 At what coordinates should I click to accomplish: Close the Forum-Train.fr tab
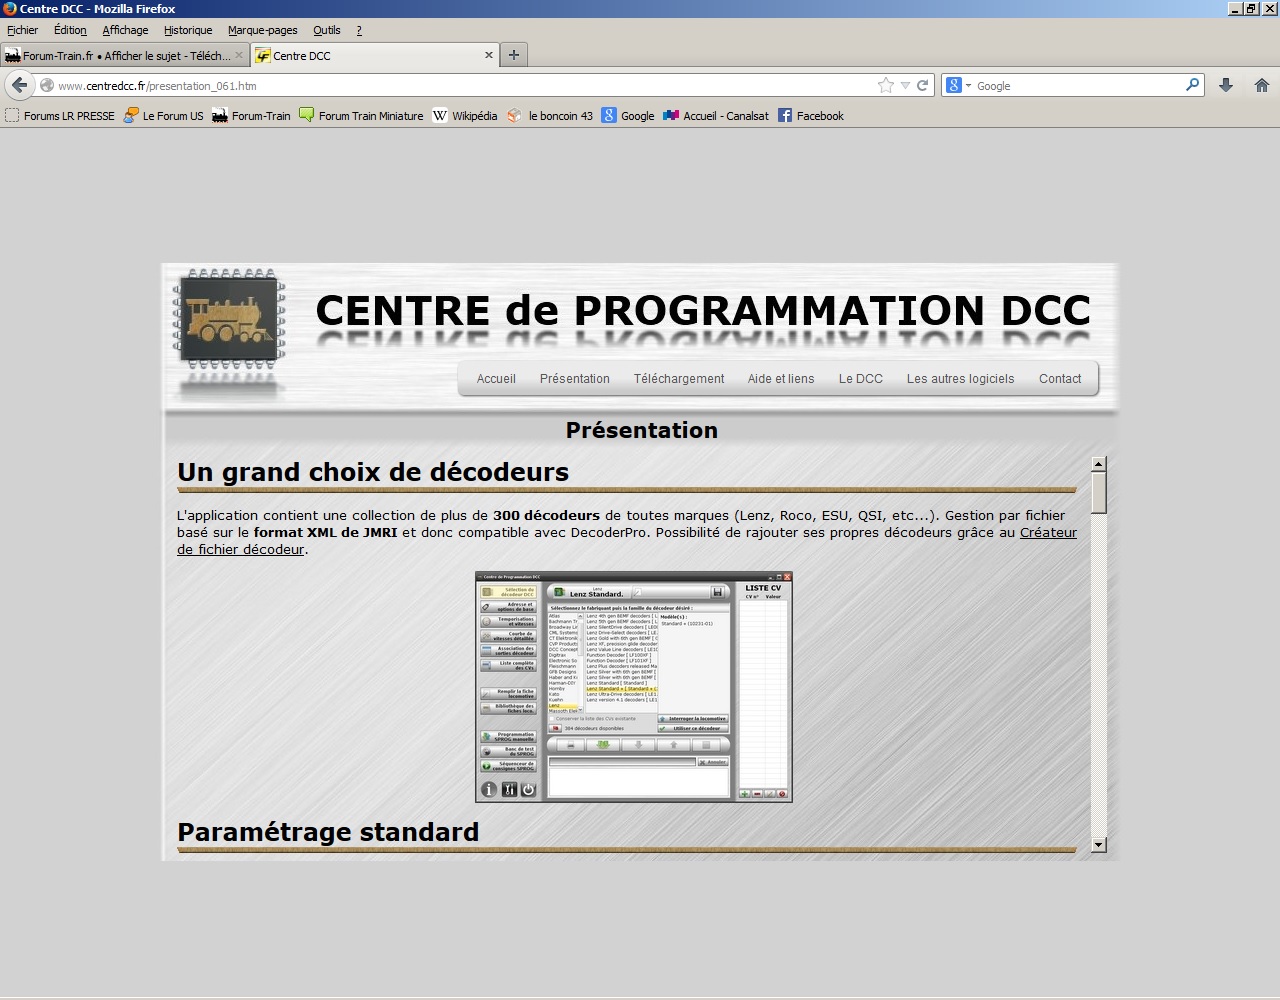[x=239, y=55]
